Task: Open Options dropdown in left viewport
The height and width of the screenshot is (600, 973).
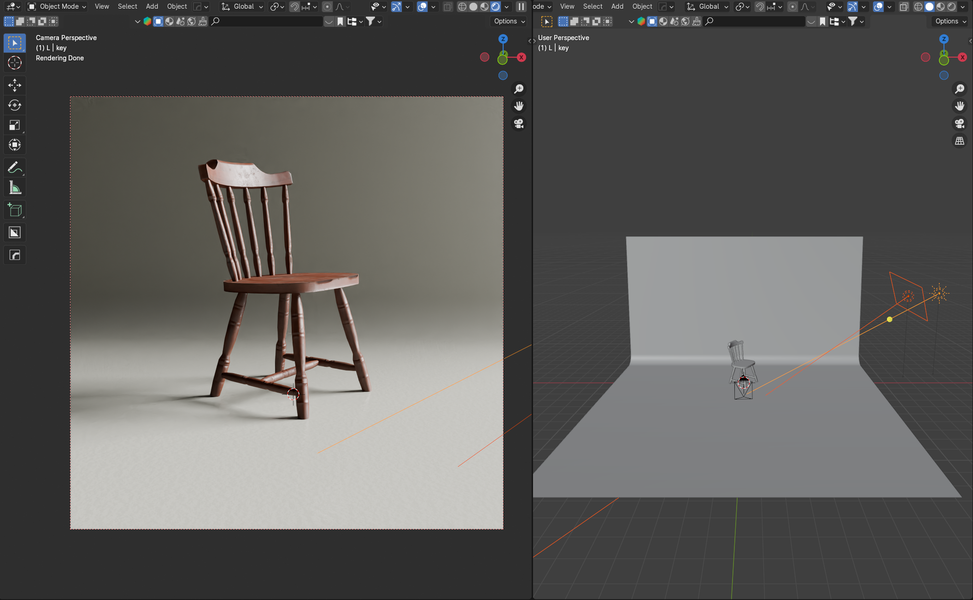Action: point(509,21)
